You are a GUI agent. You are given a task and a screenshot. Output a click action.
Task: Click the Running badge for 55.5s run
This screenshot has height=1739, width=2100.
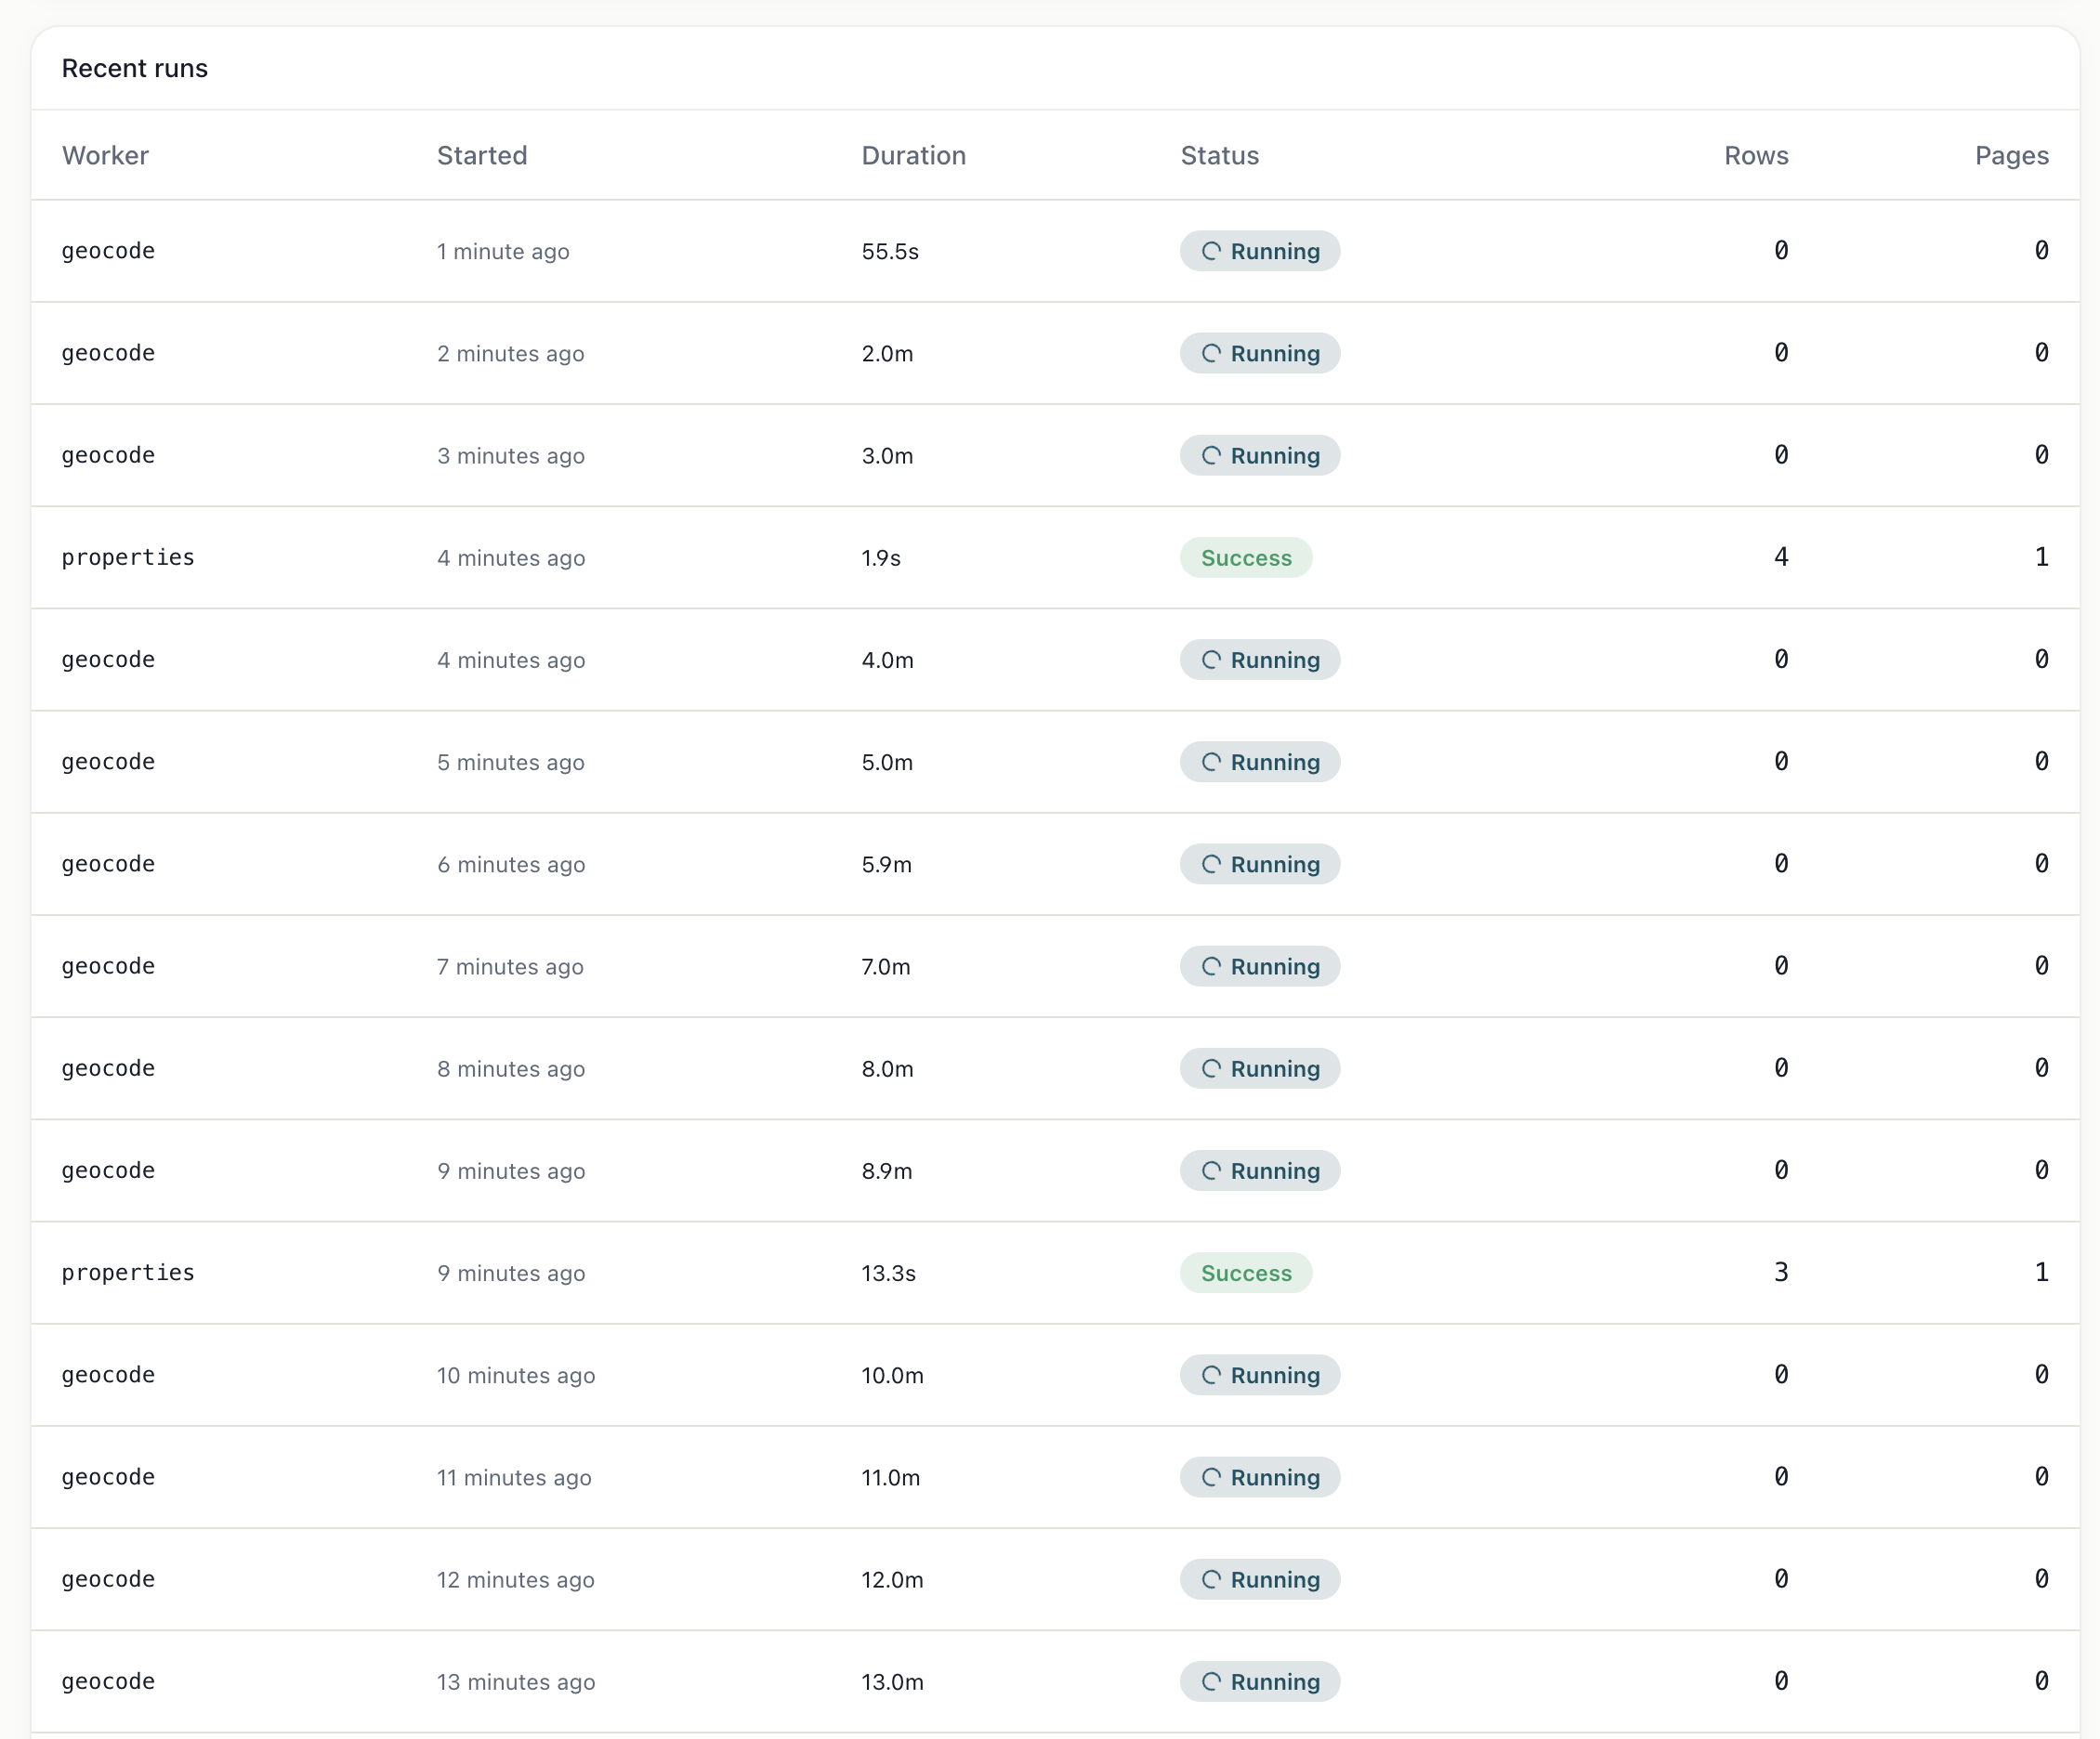pyautogui.click(x=1260, y=251)
